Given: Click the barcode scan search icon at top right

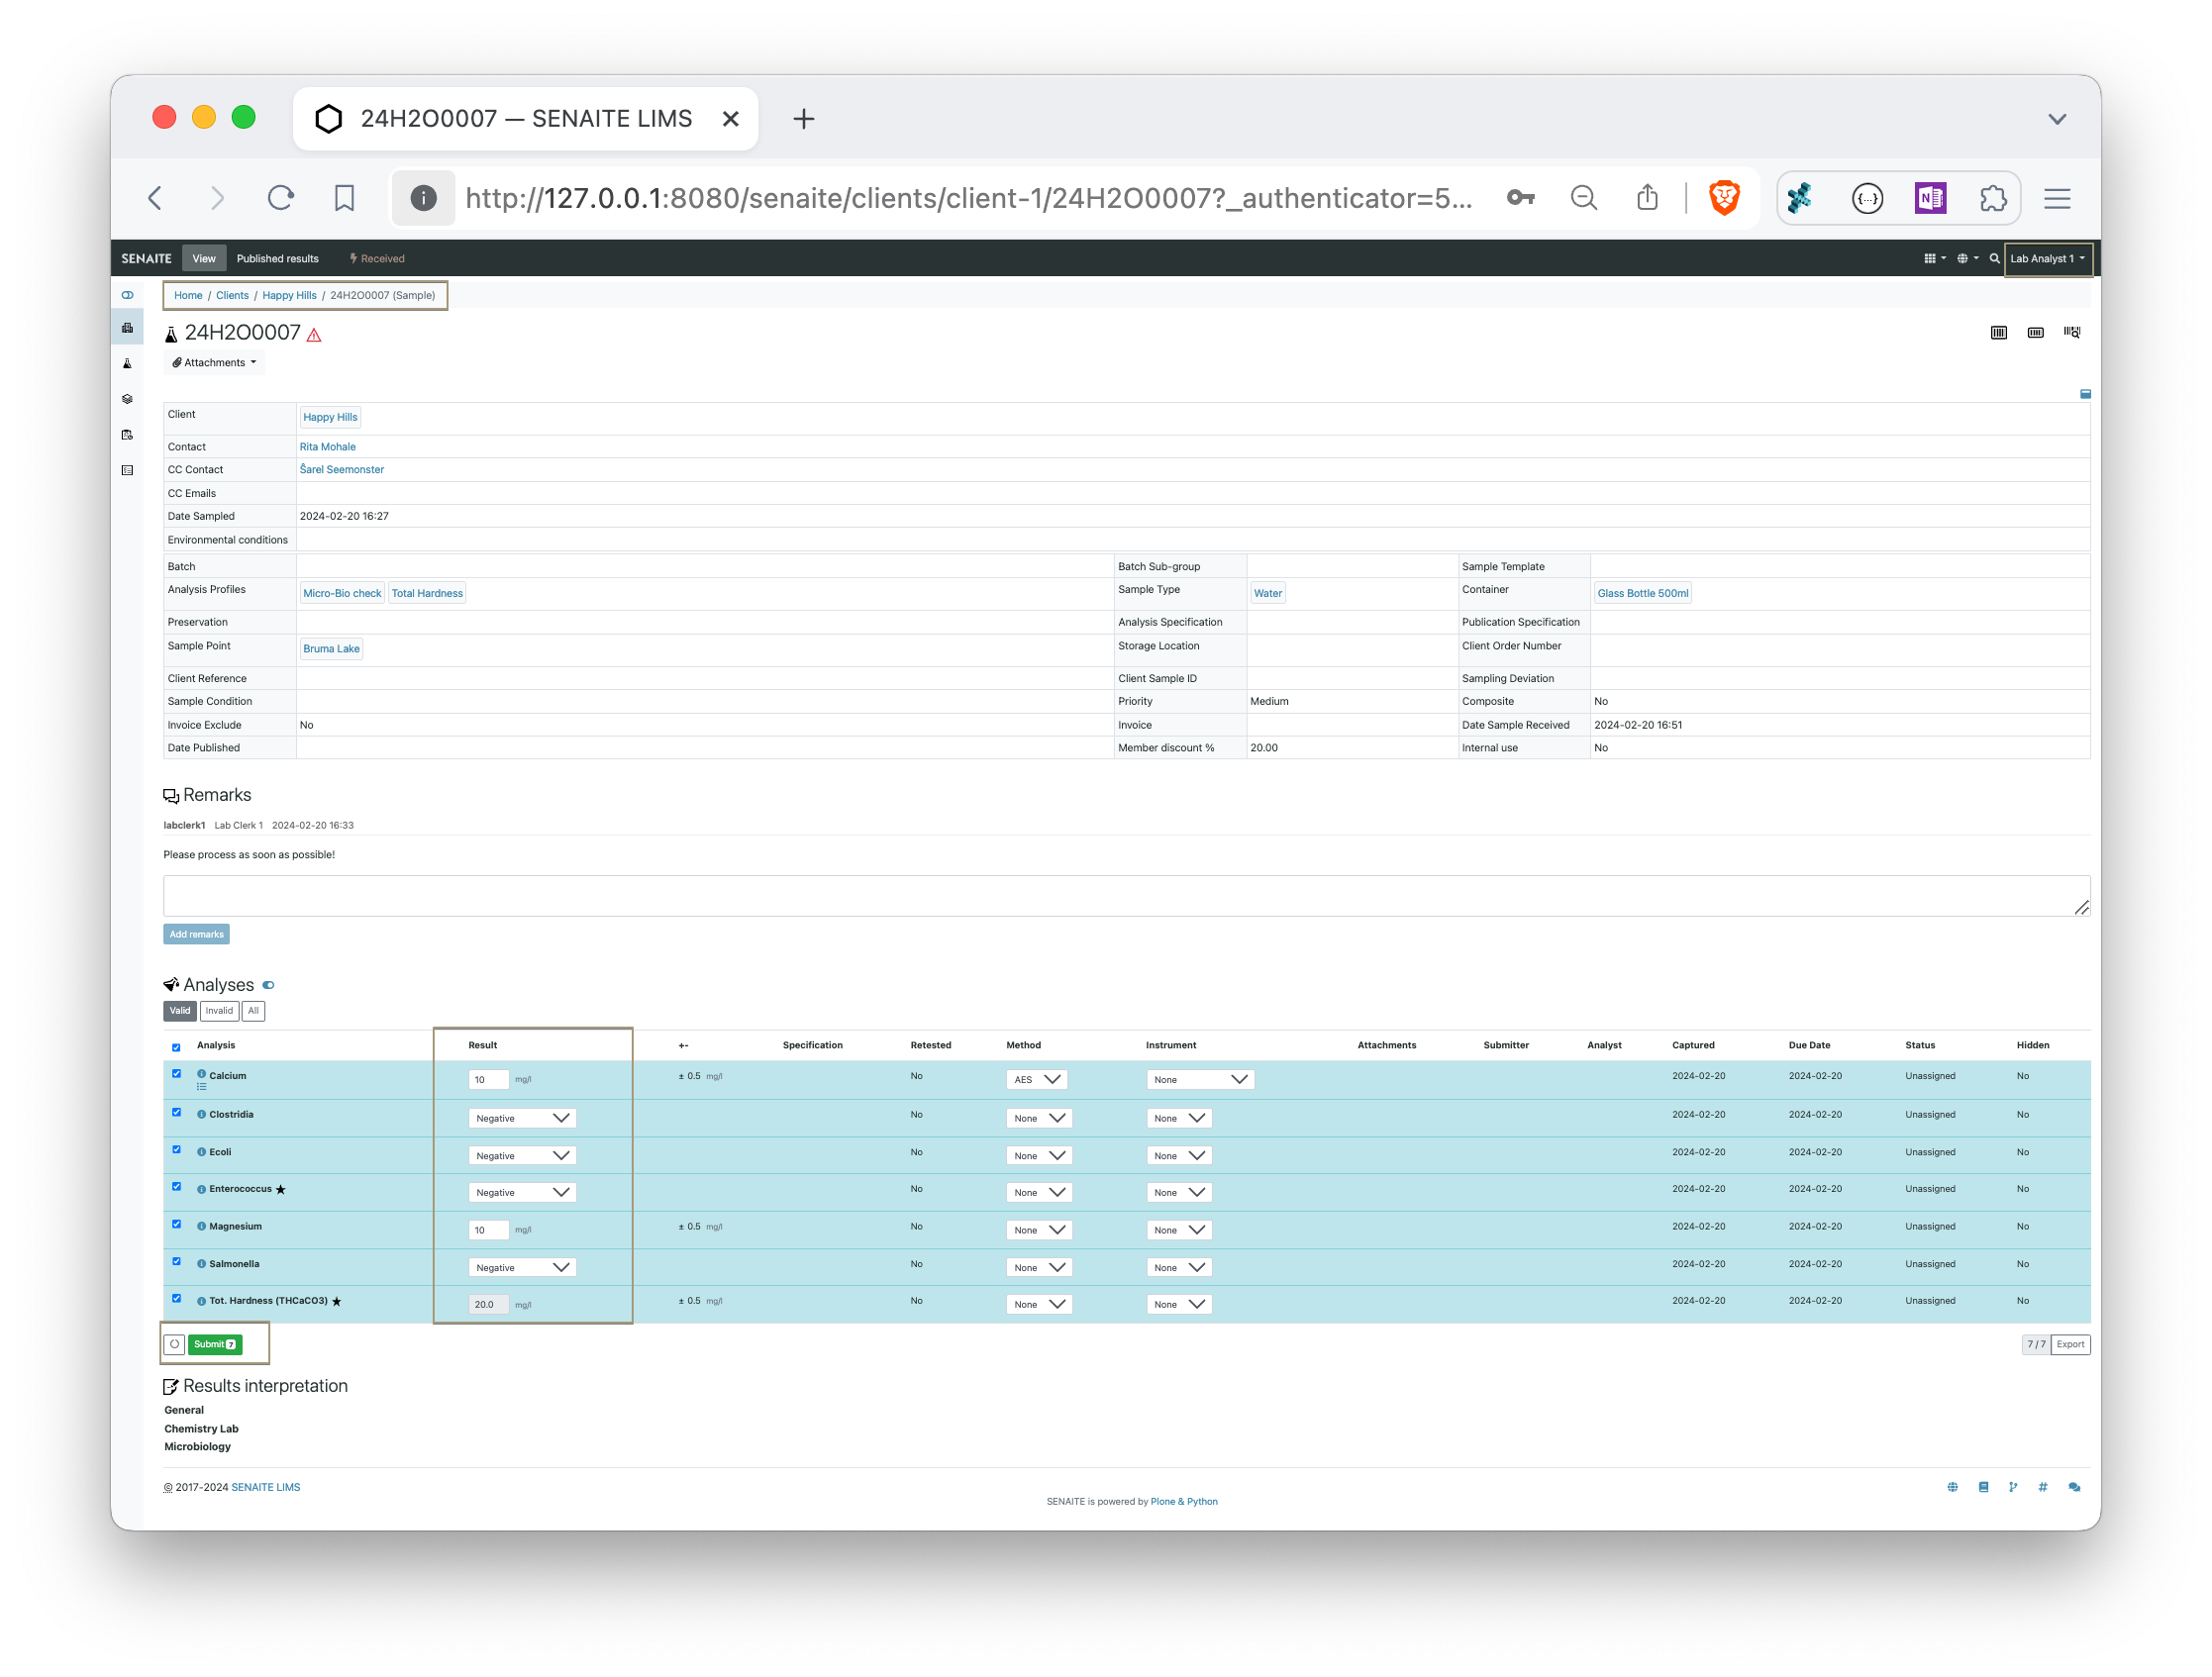Looking at the screenshot, I should [2072, 332].
